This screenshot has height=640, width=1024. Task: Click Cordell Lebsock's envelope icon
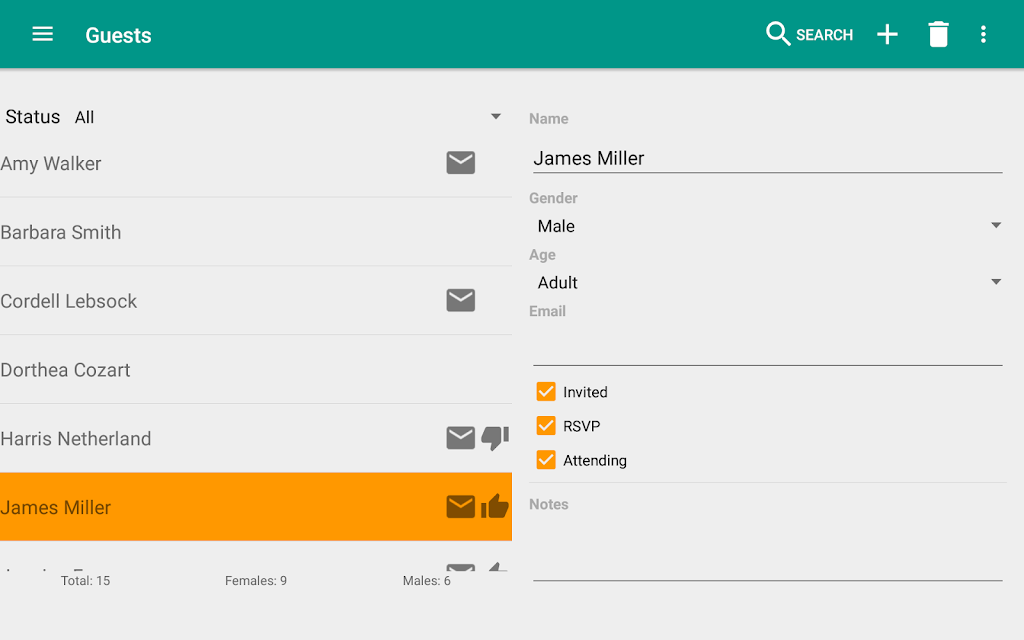pos(460,300)
